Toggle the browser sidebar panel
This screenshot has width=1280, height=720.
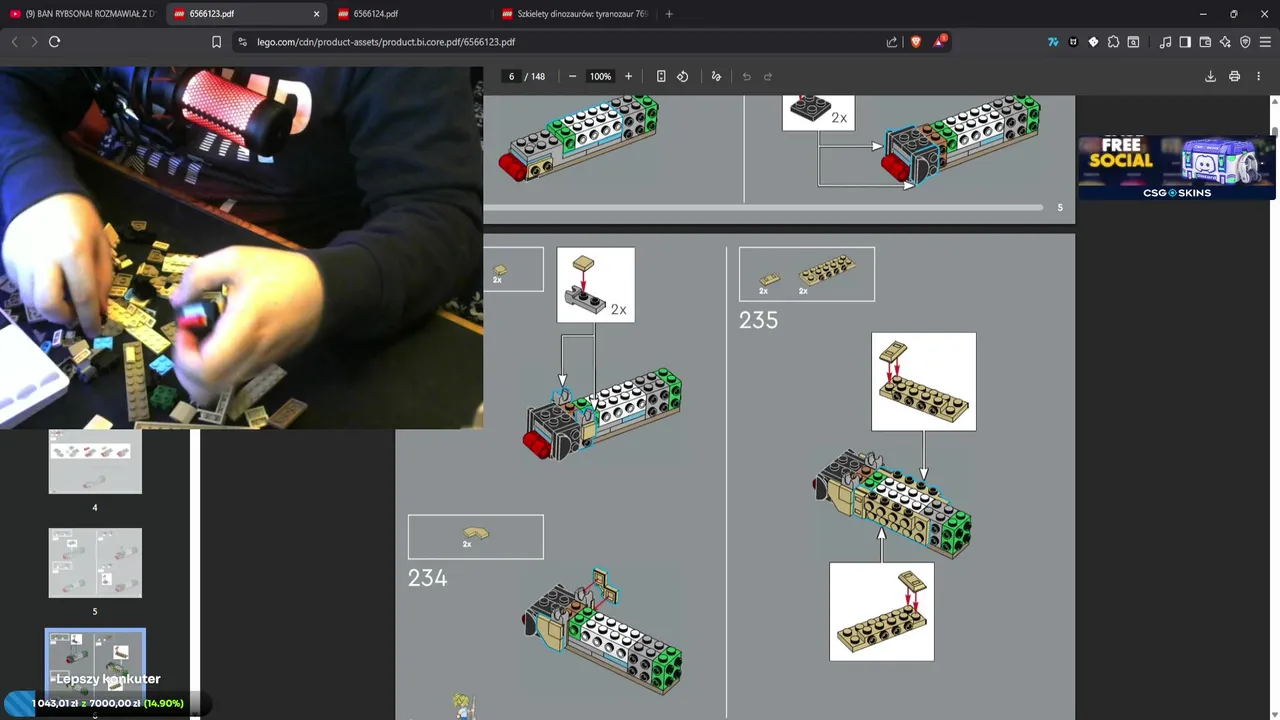[1185, 42]
